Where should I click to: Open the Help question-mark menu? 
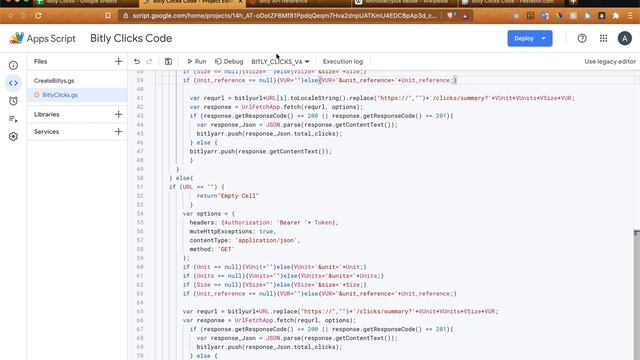tap(582, 38)
